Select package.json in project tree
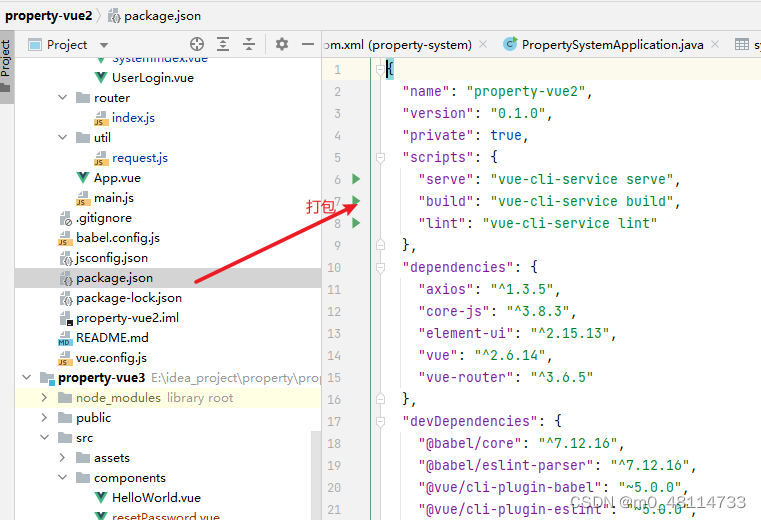Viewport: 761px width, 520px height. [x=115, y=278]
